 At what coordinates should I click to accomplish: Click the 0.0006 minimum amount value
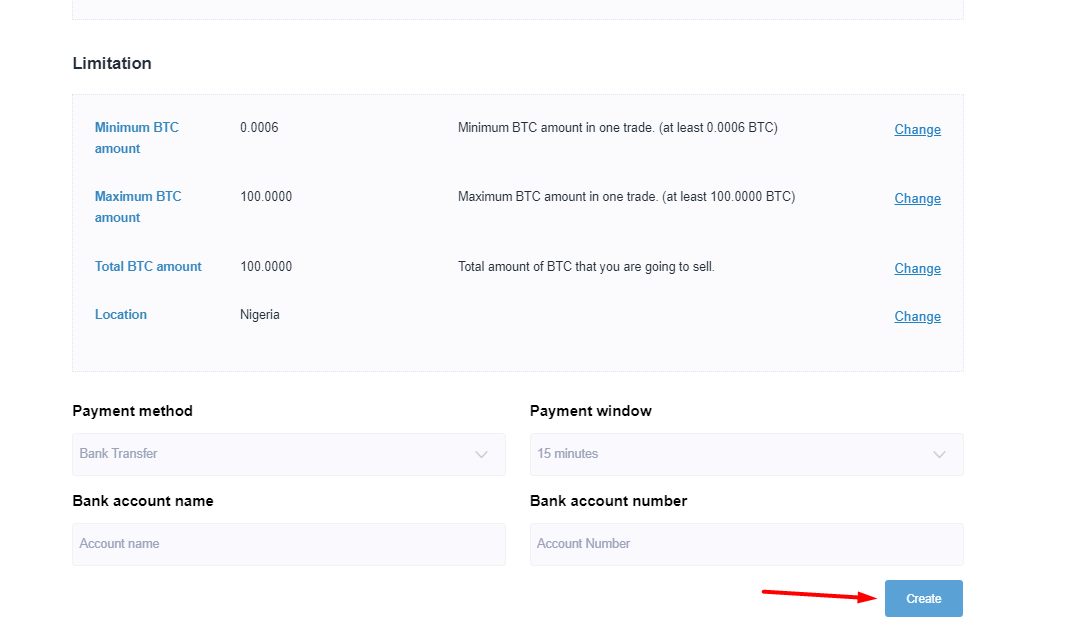pyautogui.click(x=259, y=128)
